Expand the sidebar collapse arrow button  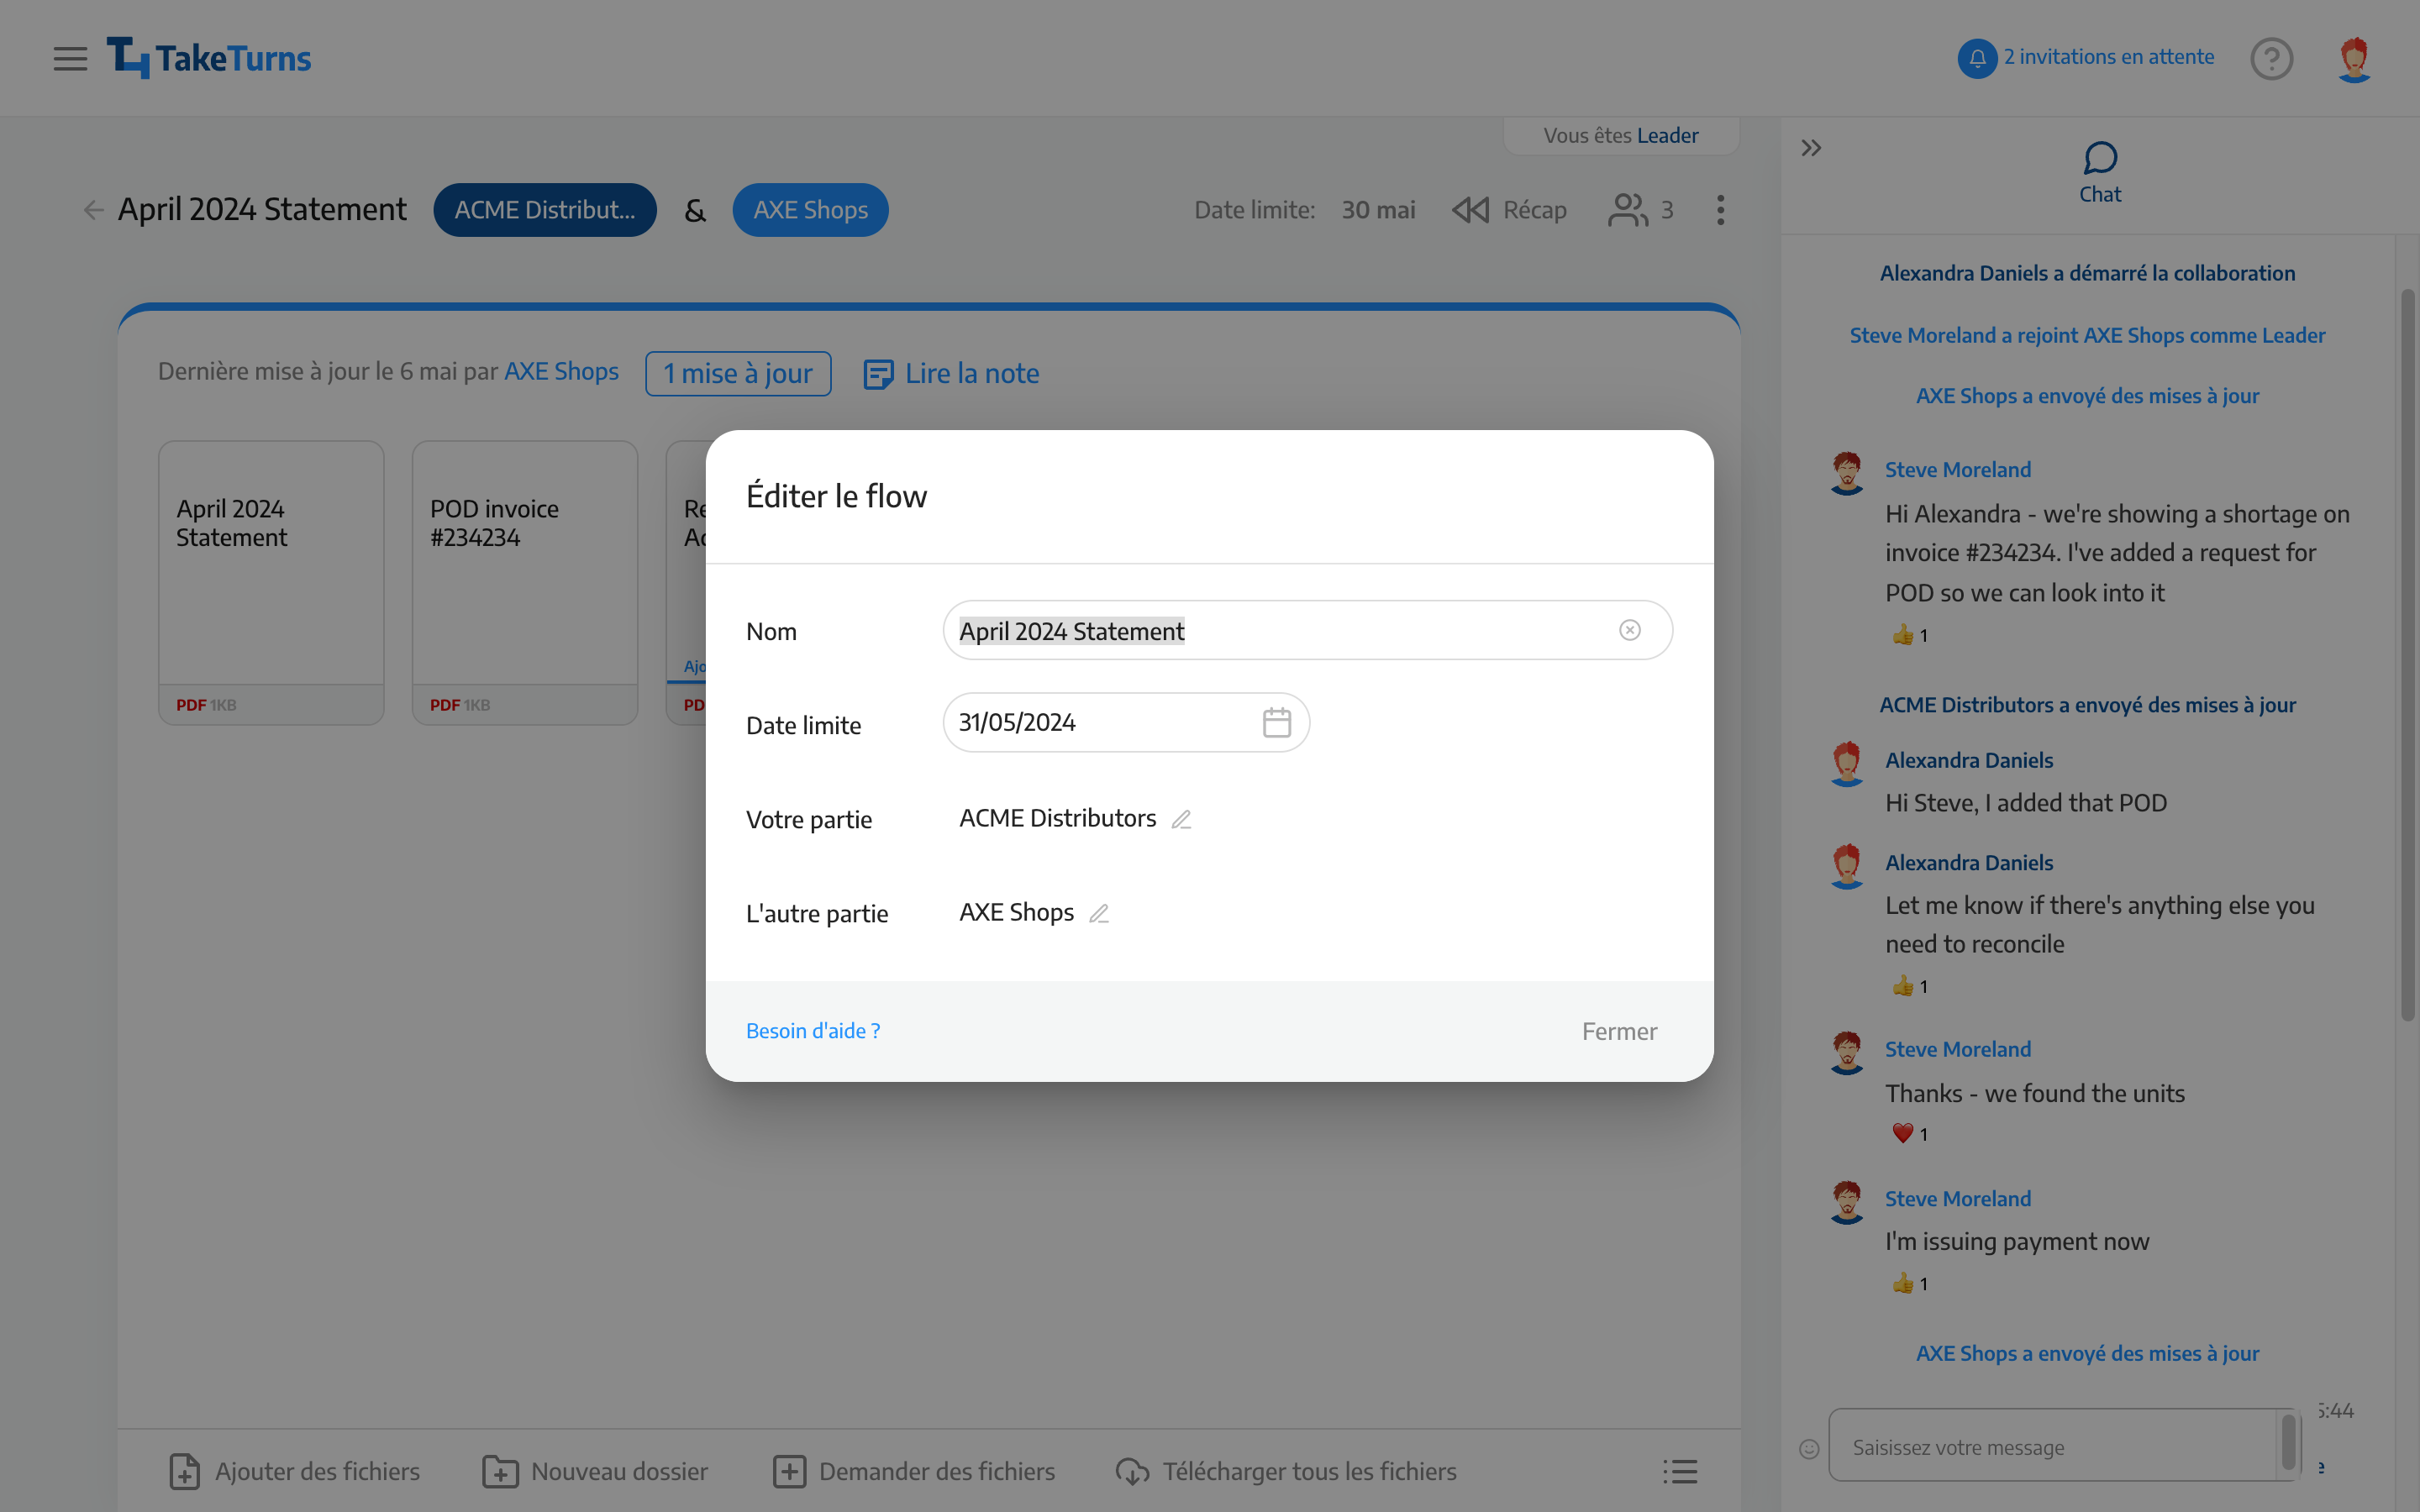(x=1812, y=148)
